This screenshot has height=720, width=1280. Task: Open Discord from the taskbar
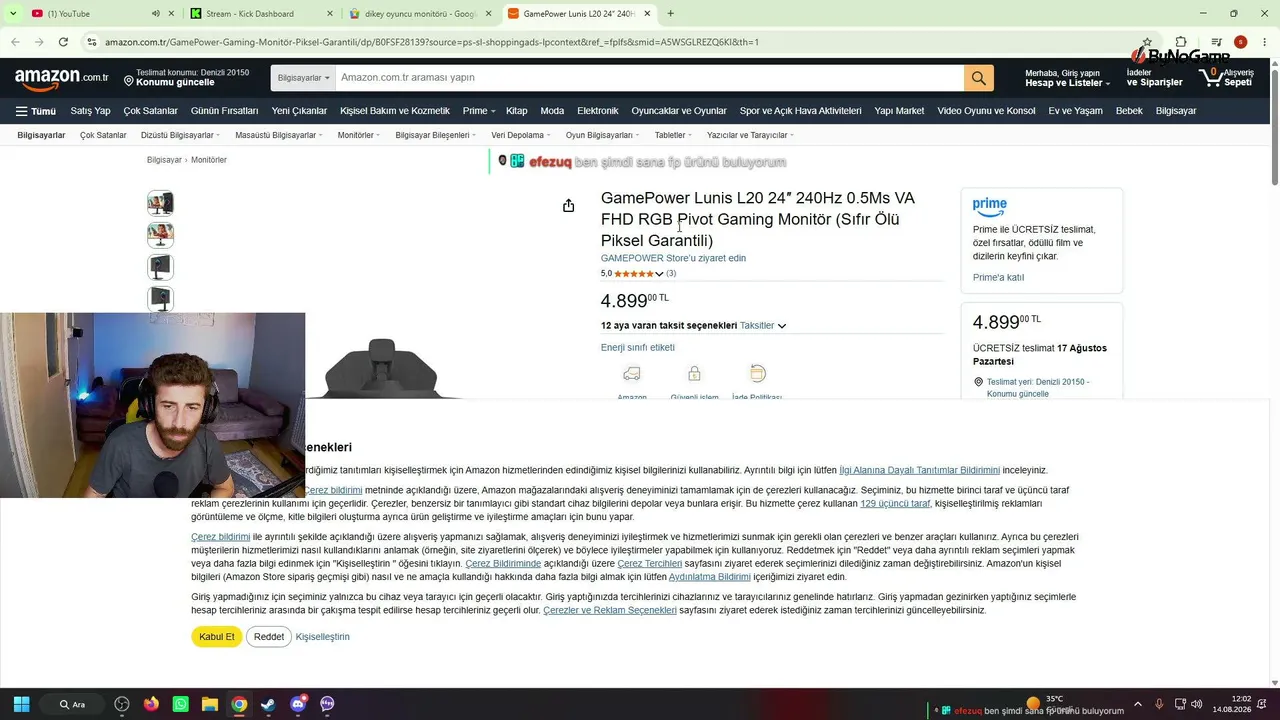click(x=297, y=704)
